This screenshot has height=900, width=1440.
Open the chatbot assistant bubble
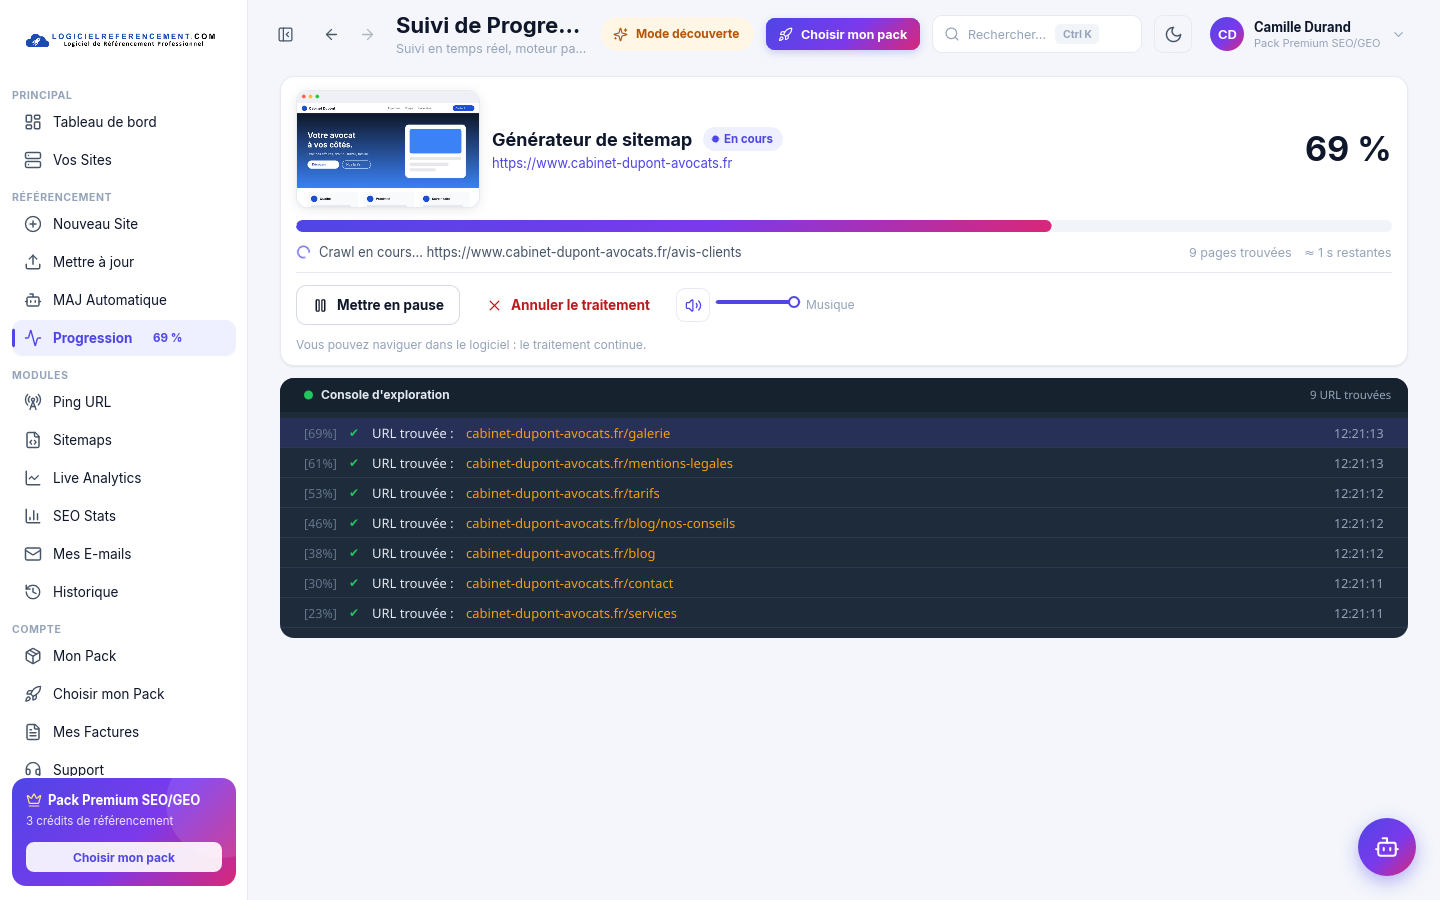(1386, 847)
